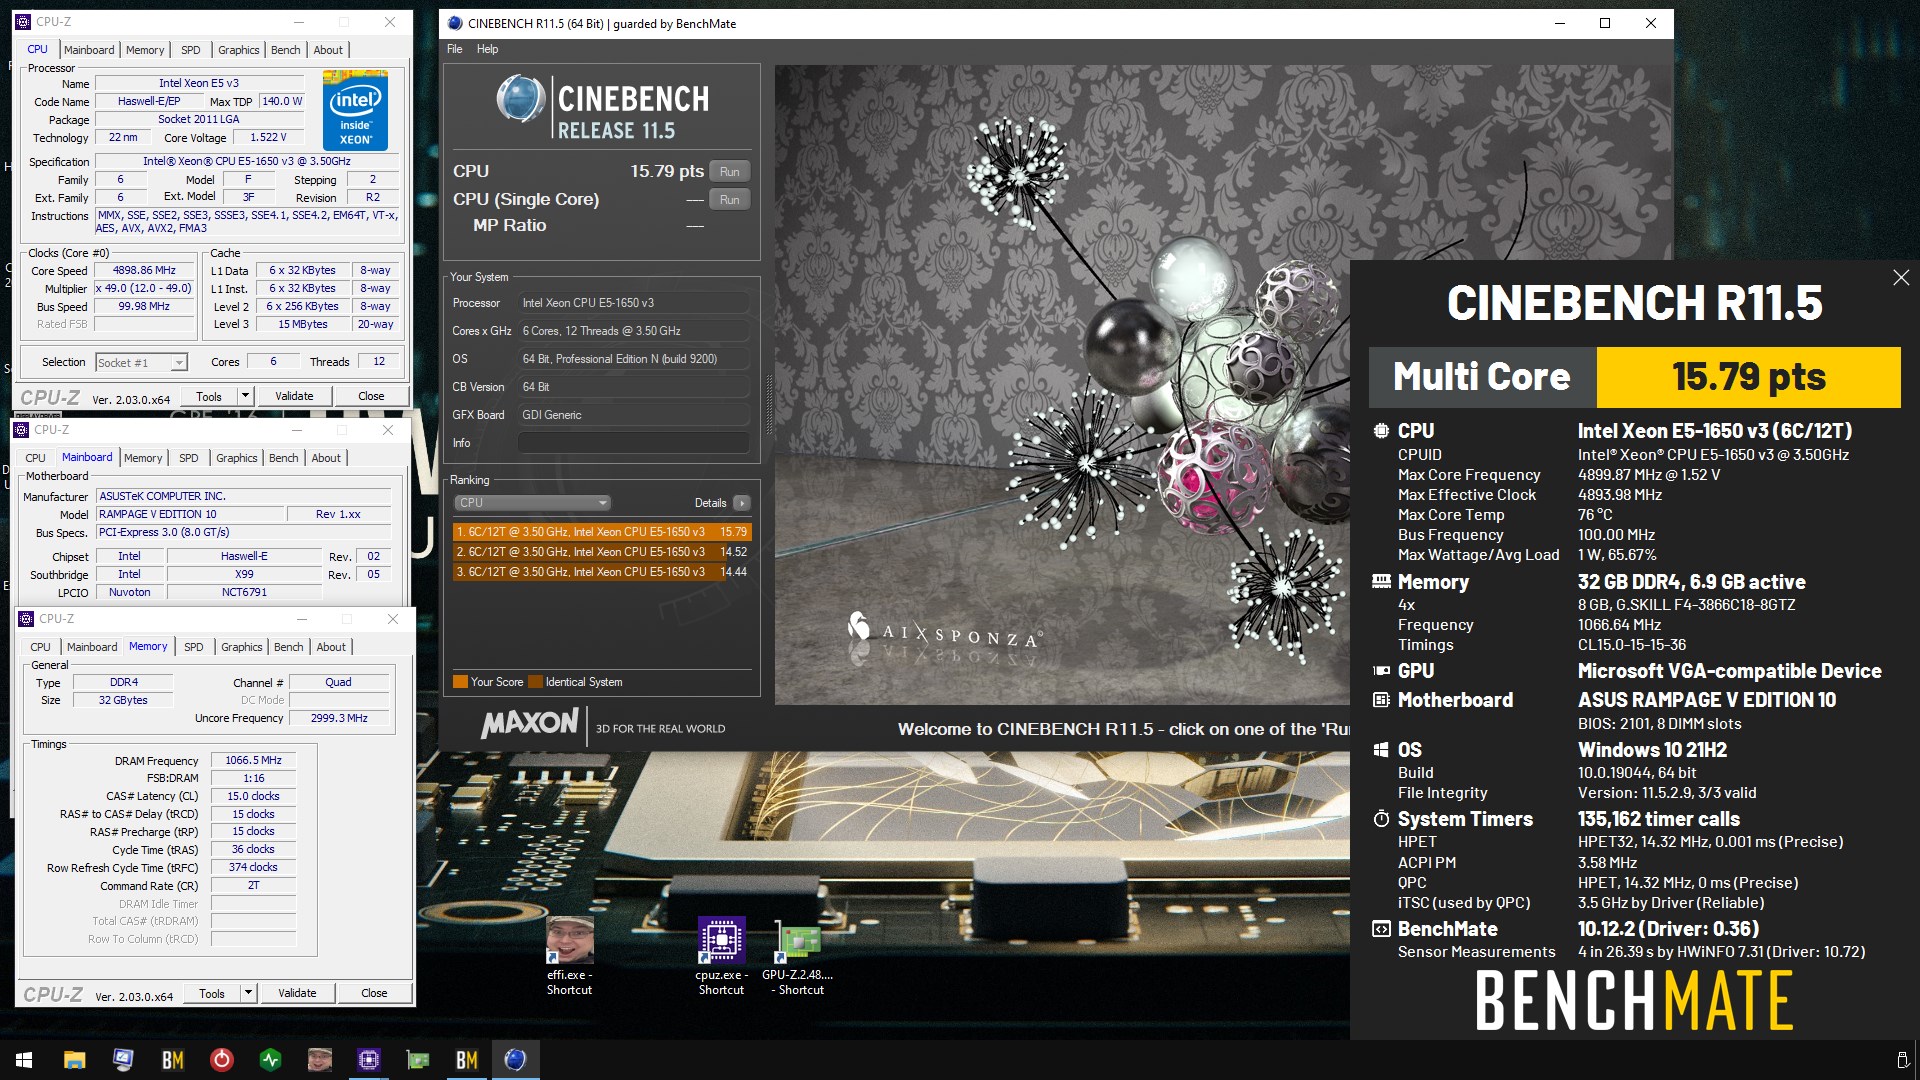
Task: Open the GPU card taskbar icon
Action: [417, 1060]
